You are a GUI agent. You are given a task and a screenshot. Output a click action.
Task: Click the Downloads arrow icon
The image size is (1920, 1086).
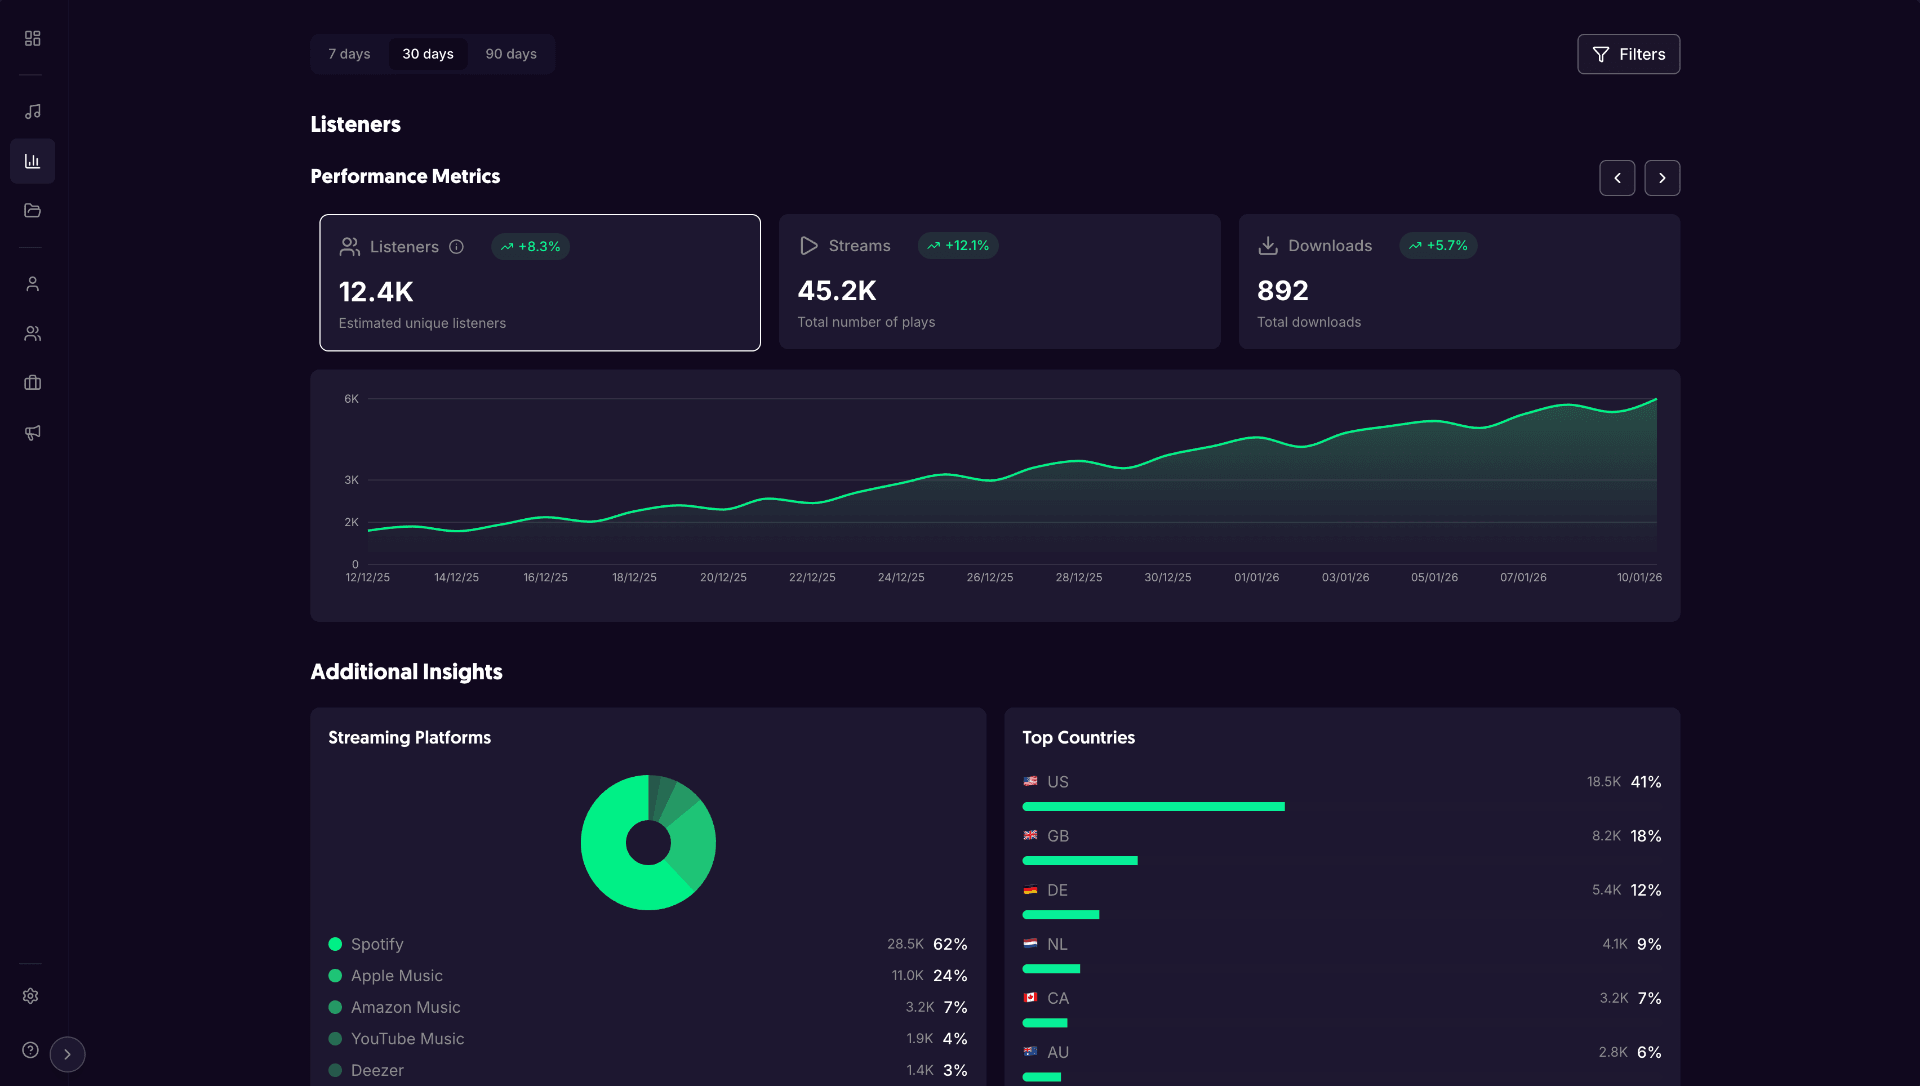[x=1268, y=246]
